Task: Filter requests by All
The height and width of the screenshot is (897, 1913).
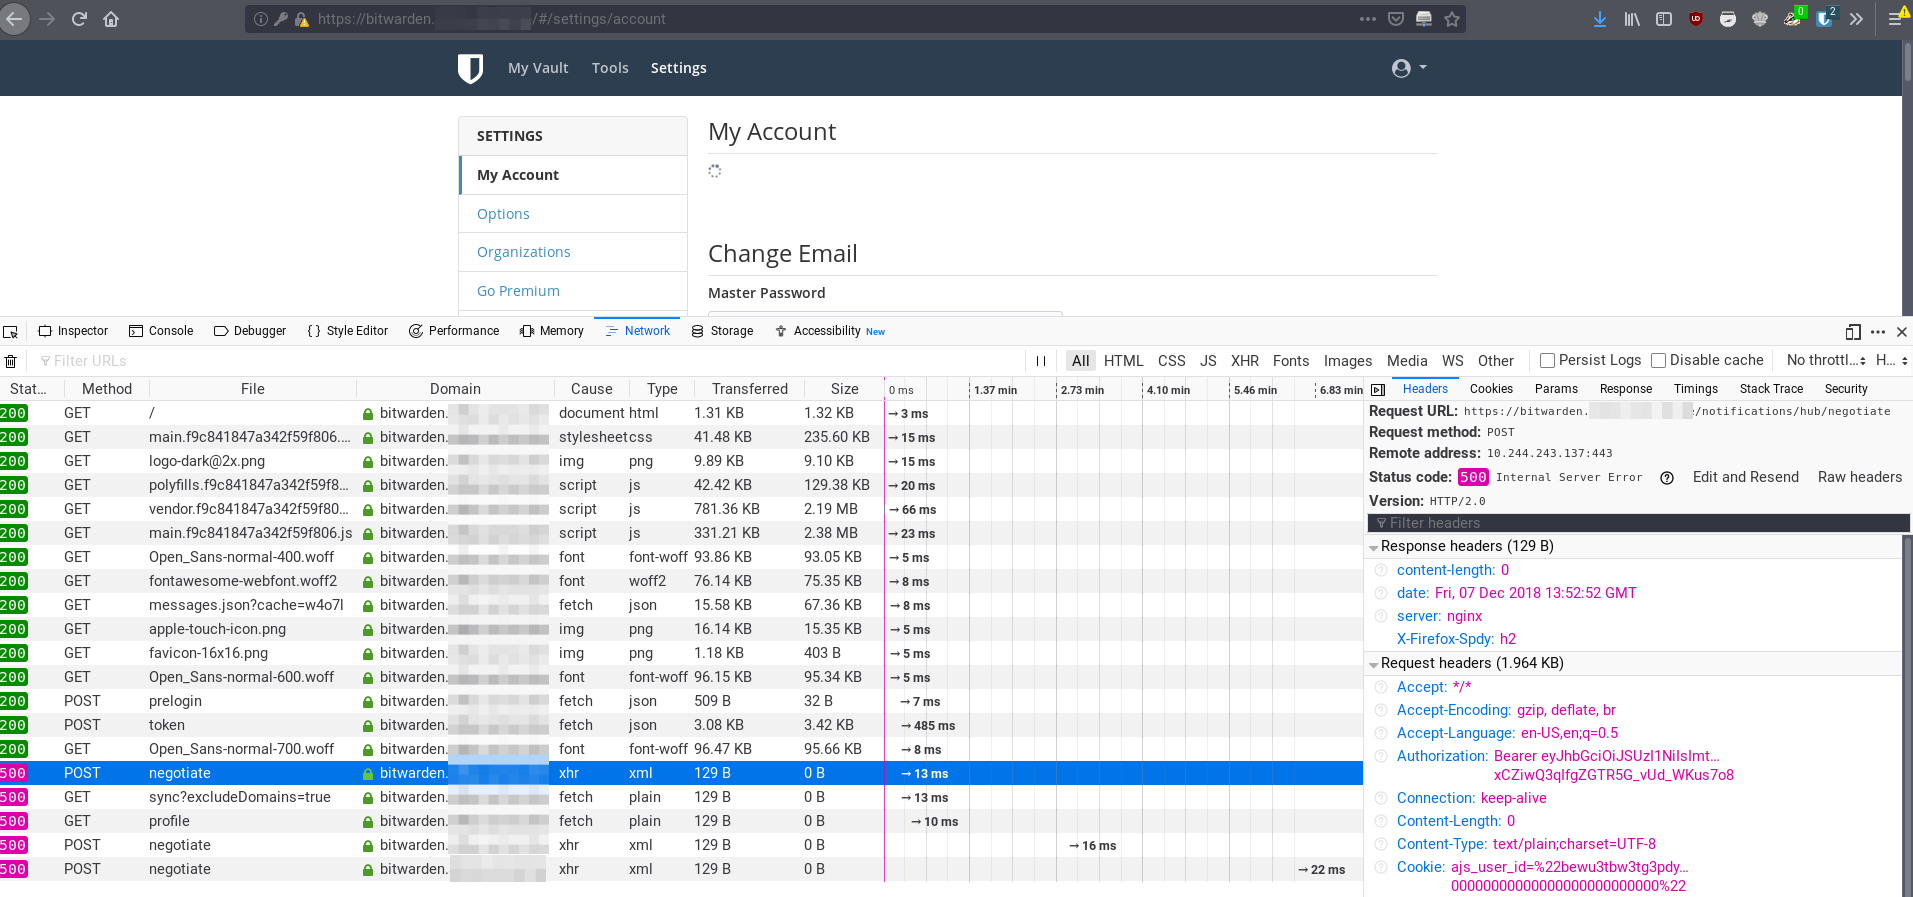Action: tap(1080, 361)
